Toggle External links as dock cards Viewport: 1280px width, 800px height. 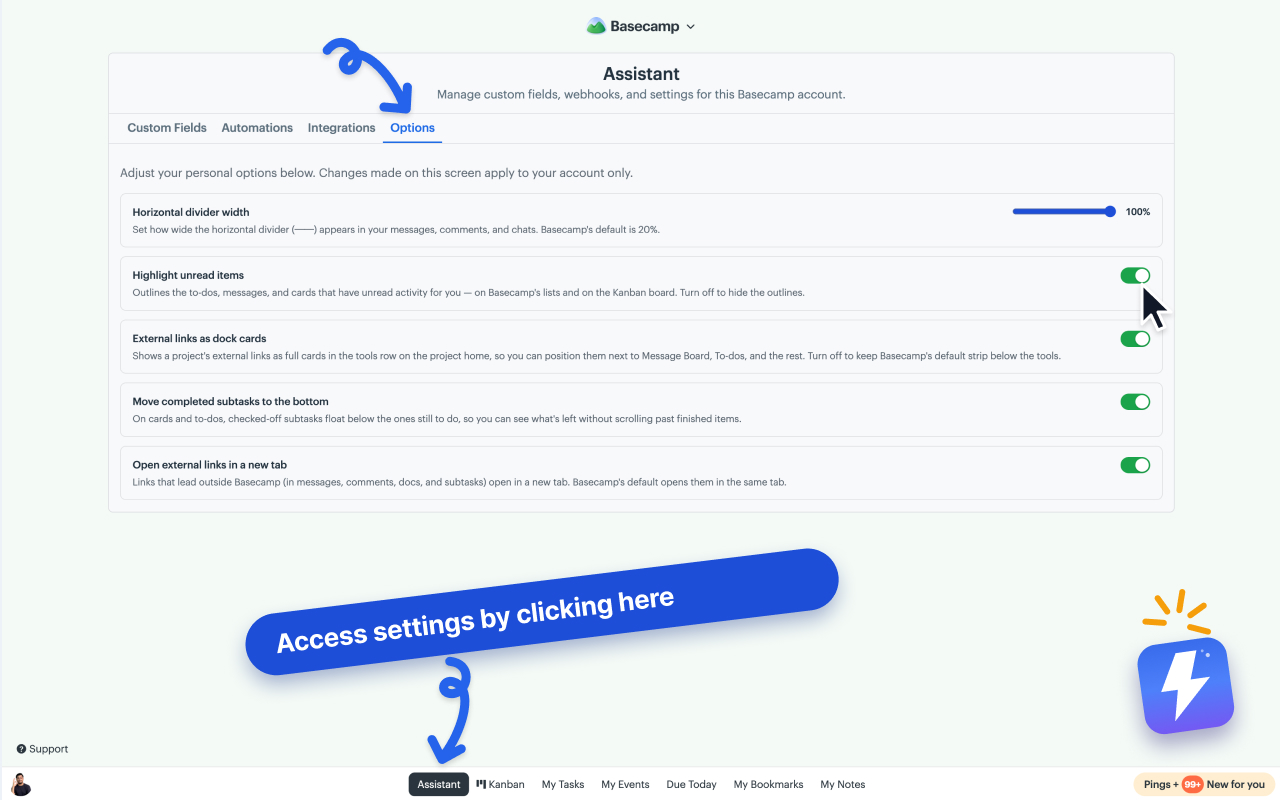coord(1135,339)
